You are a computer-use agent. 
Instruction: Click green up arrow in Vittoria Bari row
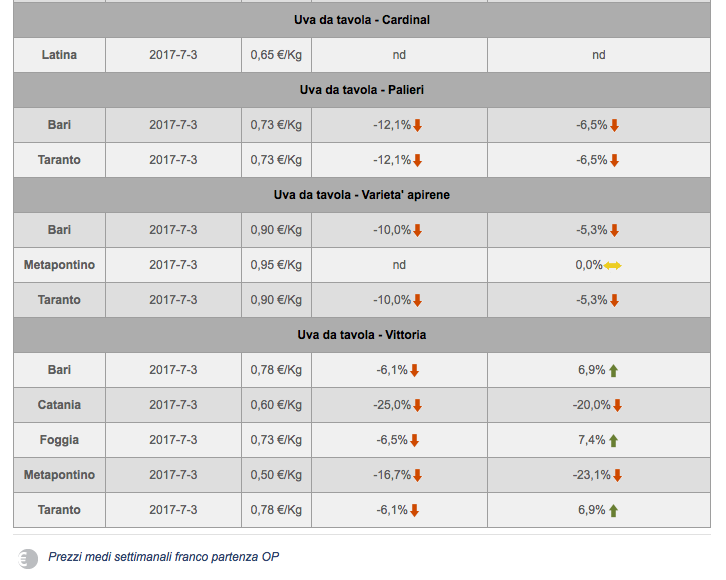click(x=613, y=371)
